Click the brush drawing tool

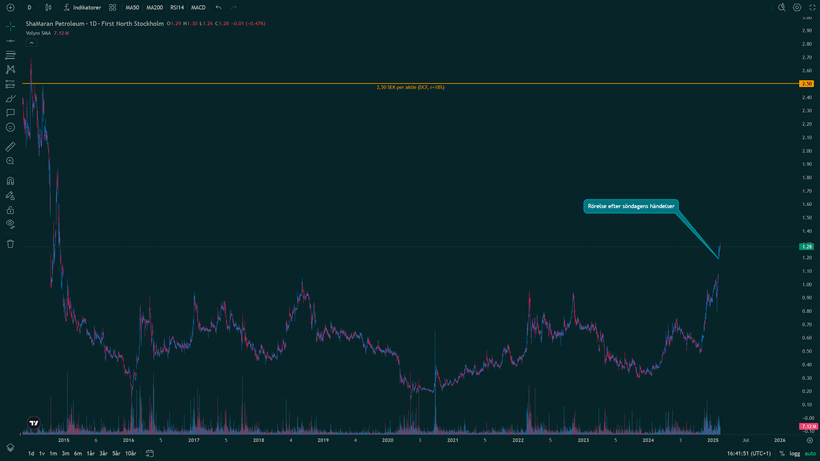click(10, 98)
